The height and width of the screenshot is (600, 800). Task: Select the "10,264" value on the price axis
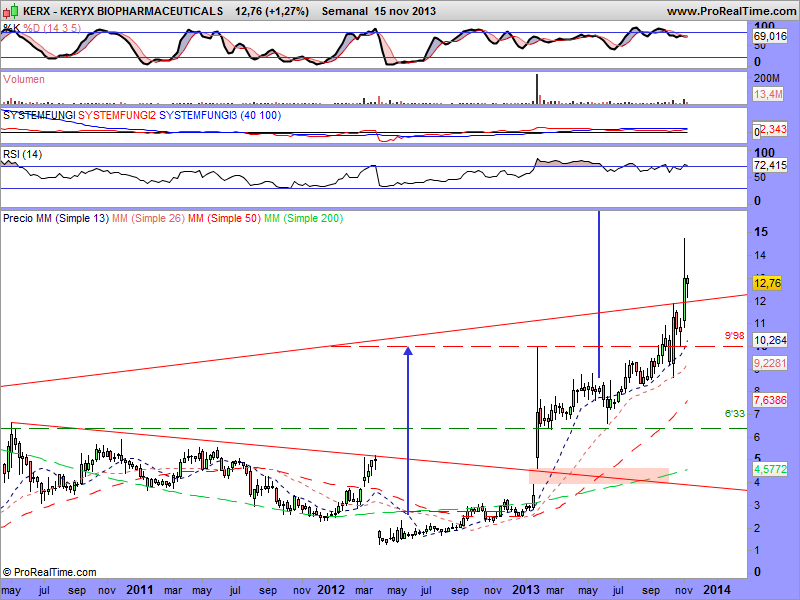point(770,340)
